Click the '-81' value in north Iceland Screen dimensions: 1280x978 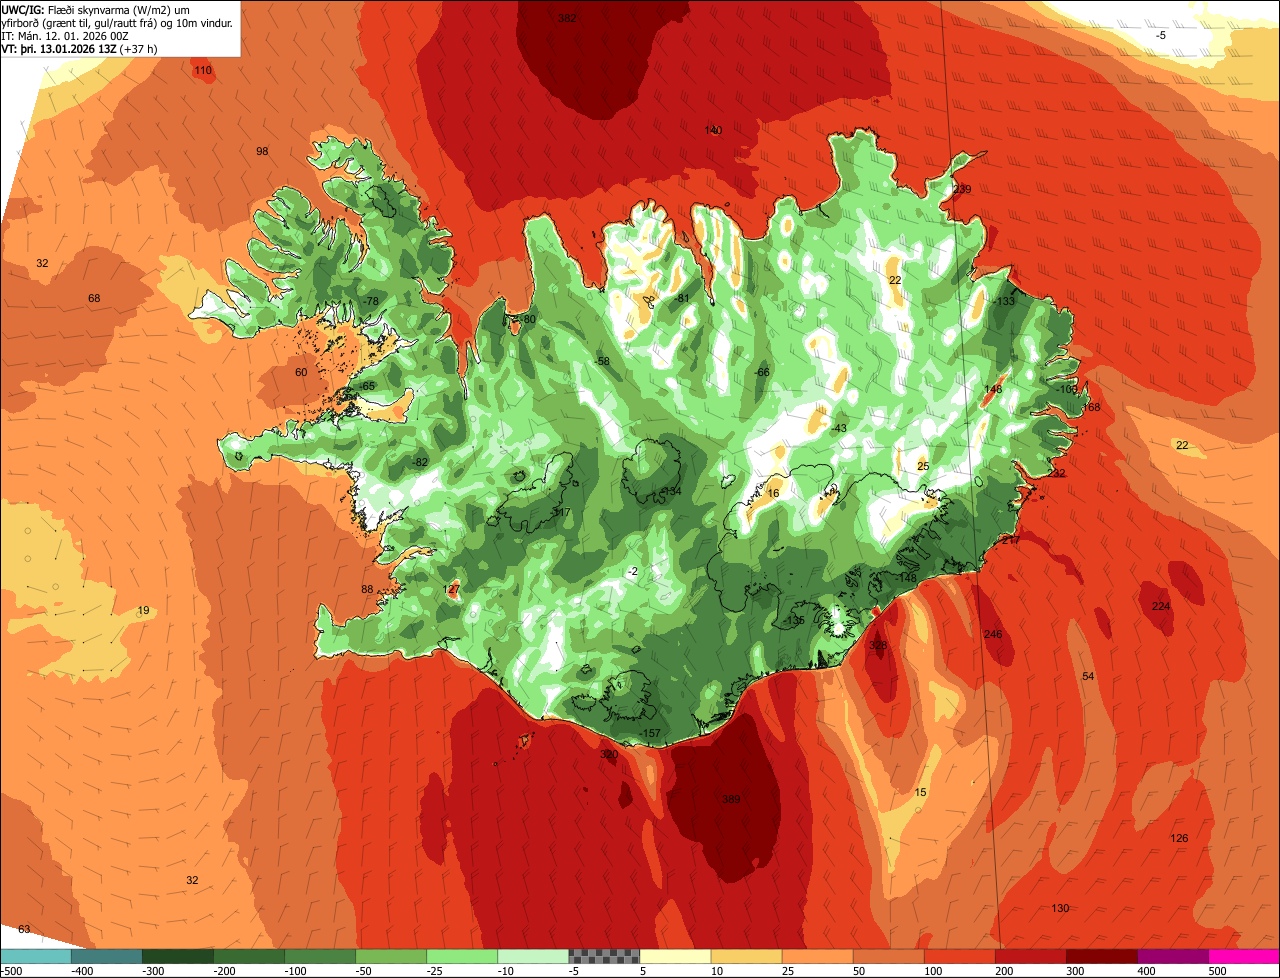pyautogui.click(x=682, y=298)
